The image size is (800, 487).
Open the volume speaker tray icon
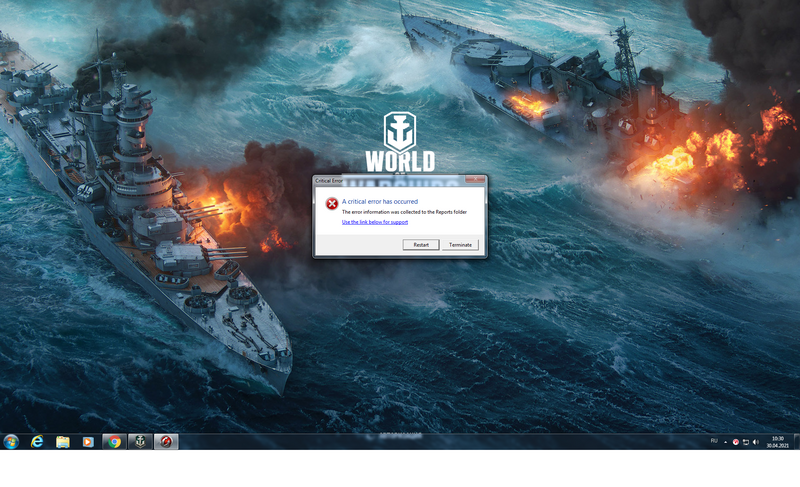tap(756, 442)
